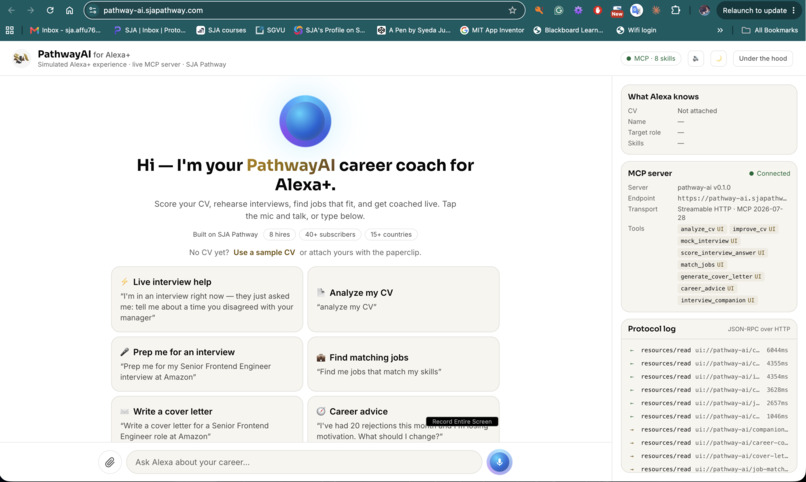Click the Use a sample CV link
Image resolution: width=806 pixels, height=482 pixels.
[x=264, y=252]
